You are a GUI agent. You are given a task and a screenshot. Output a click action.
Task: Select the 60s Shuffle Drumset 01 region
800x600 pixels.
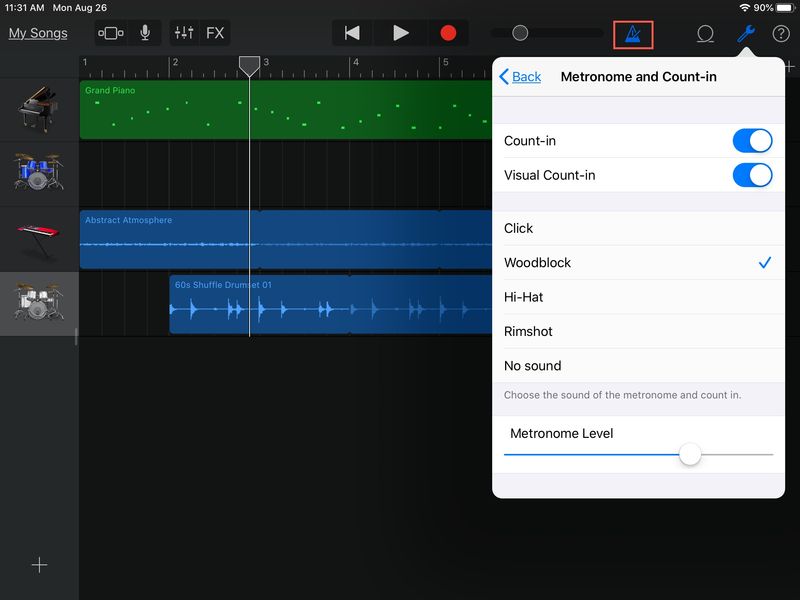pos(331,304)
